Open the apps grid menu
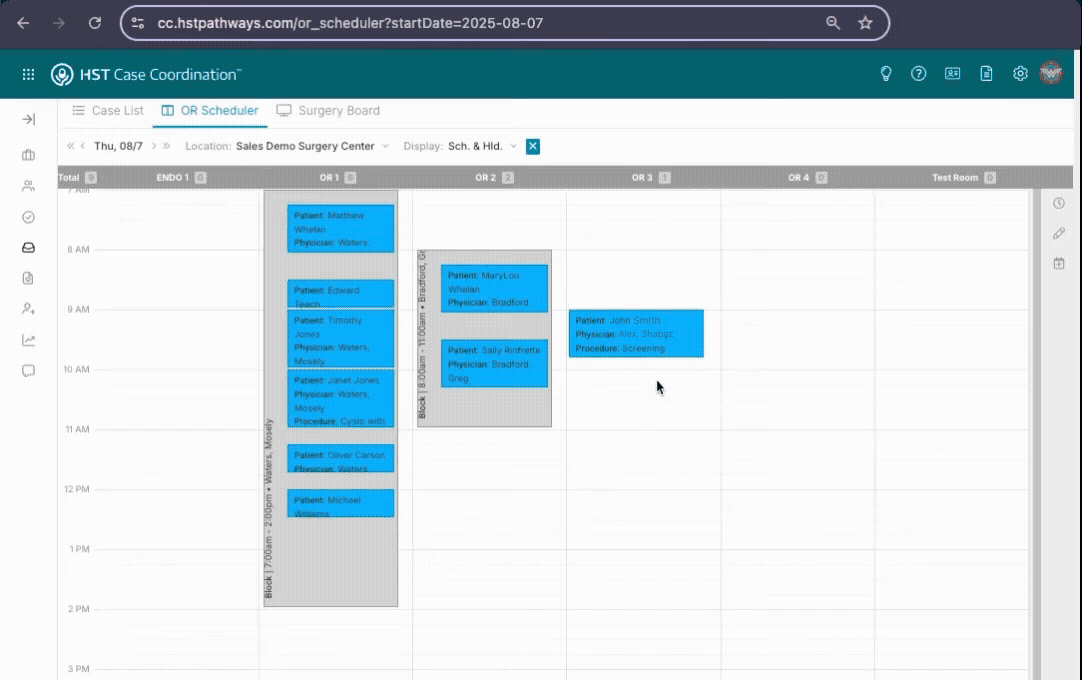This screenshot has height=680, width=1082. click(x=28, y=74)
